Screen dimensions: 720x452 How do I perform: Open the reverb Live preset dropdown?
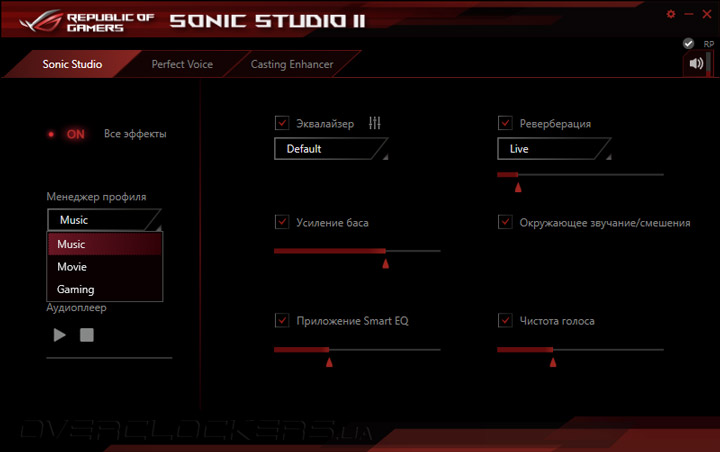tap(554, 149)
